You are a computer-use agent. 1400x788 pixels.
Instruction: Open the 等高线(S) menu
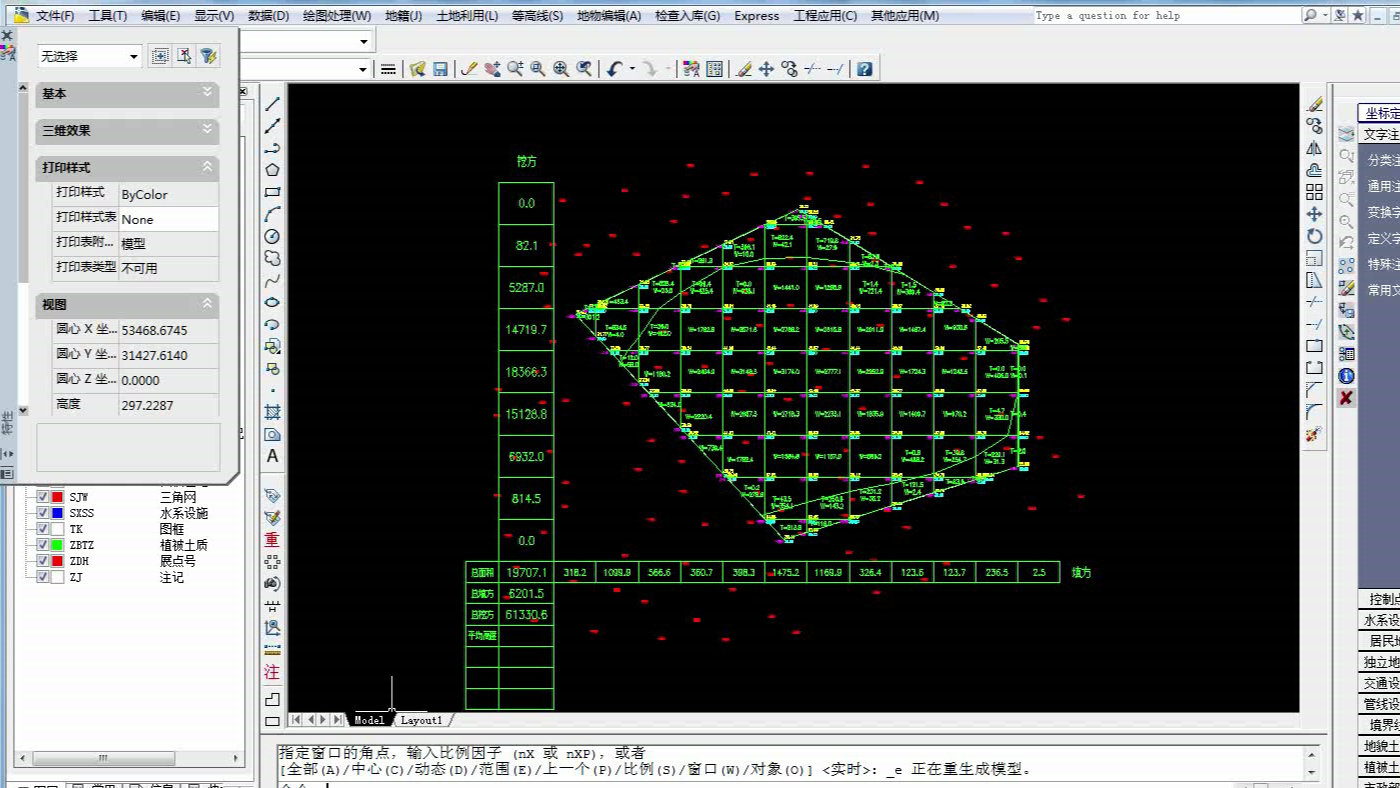(x=538, y=16)
